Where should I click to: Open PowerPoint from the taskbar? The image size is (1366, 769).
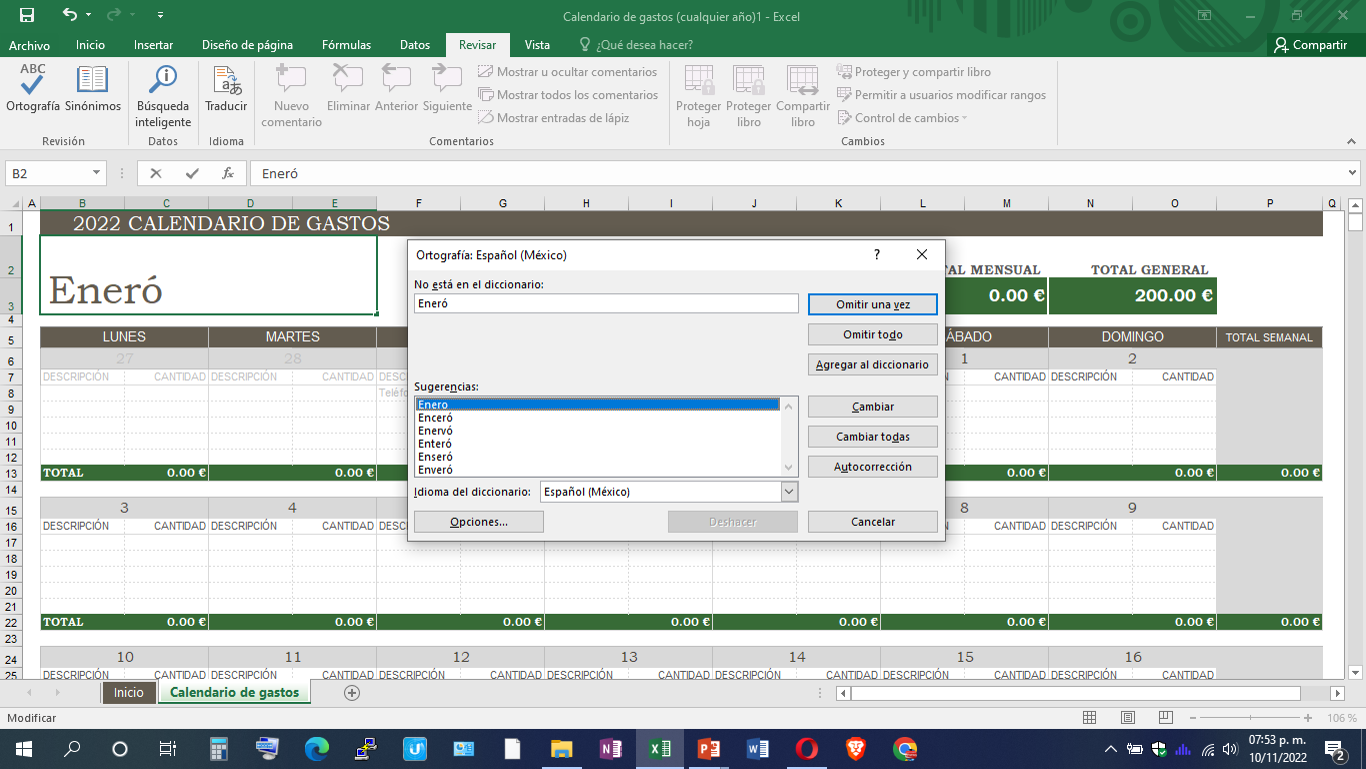click(x=708, y=748)
